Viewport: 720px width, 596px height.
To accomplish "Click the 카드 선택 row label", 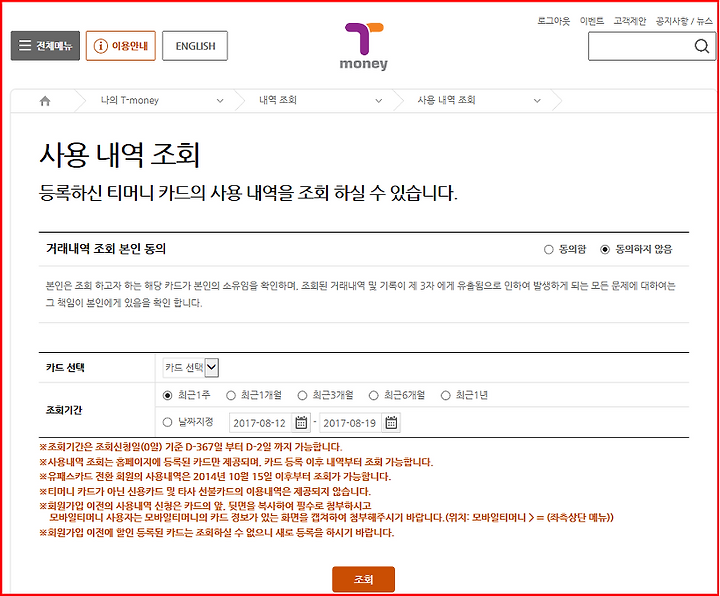I will (x=65, y=367).
